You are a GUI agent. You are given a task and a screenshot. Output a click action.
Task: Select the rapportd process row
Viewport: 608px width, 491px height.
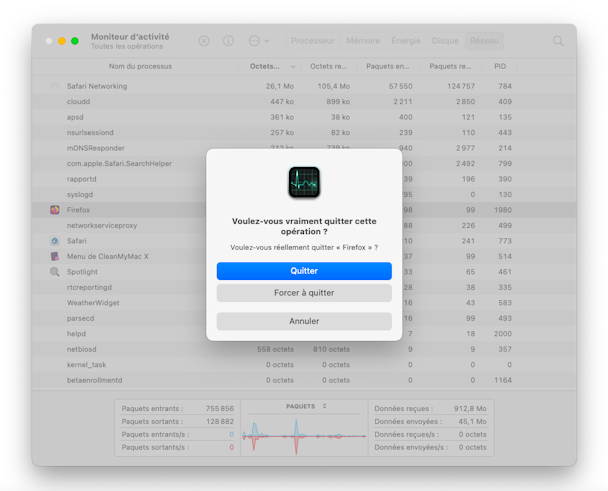[304, 179]
